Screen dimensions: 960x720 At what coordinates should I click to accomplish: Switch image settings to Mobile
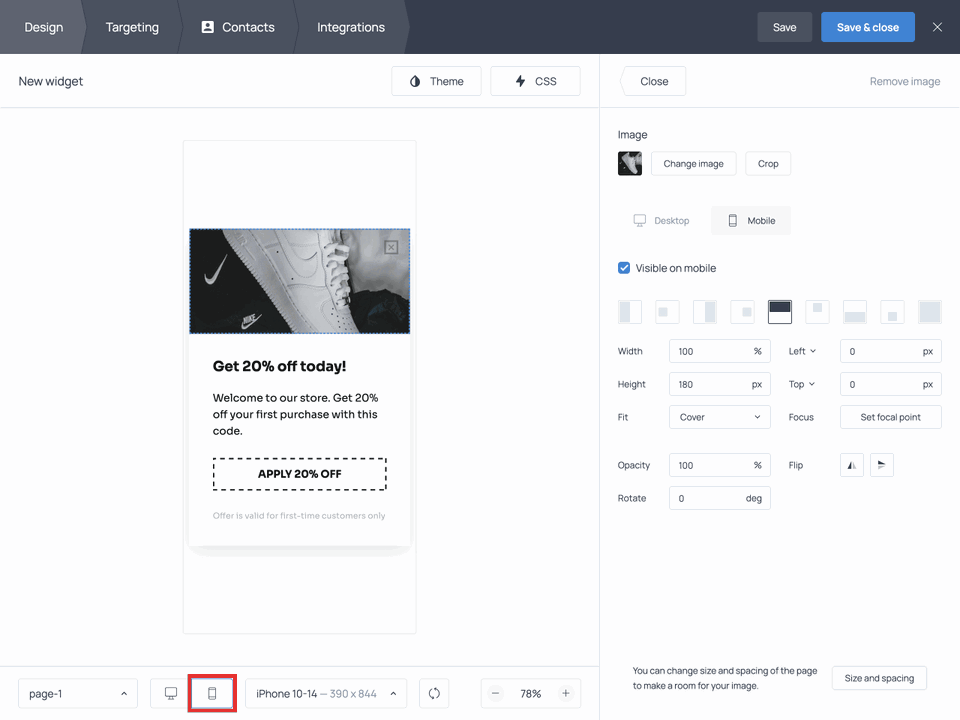(x=750, y=220)
